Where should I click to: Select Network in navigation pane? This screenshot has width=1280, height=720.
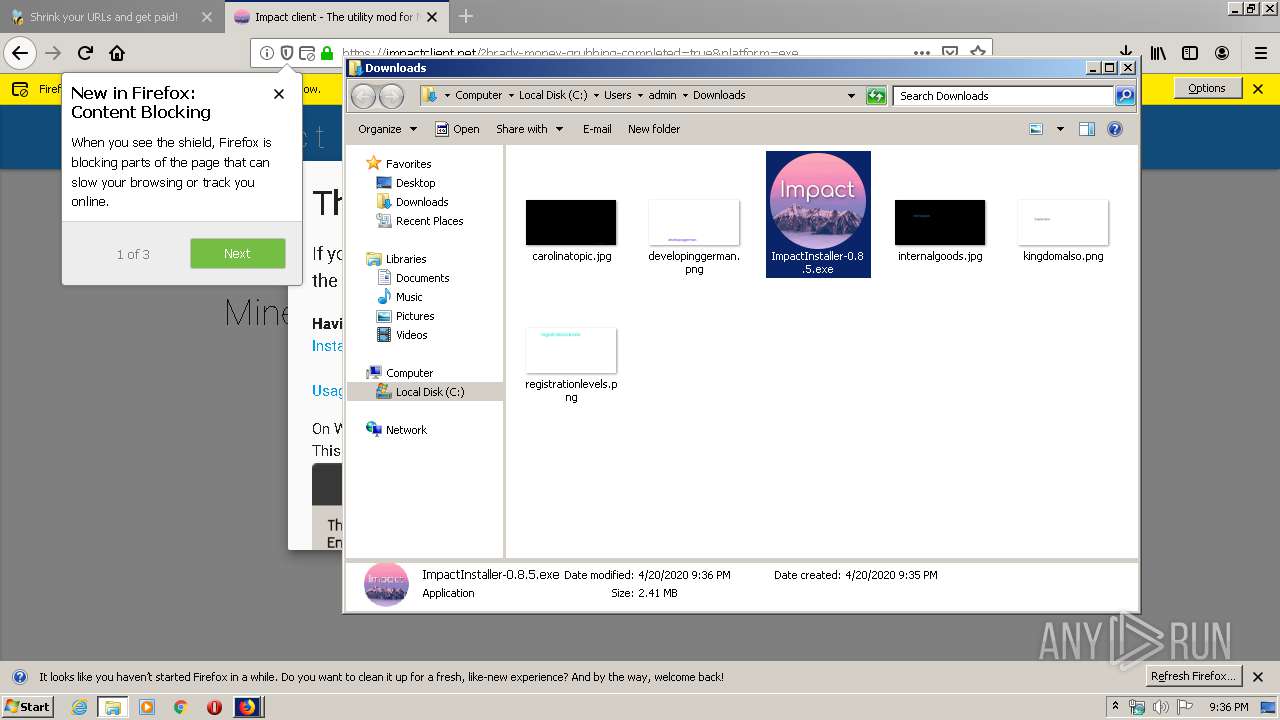(x=406, y=430)
